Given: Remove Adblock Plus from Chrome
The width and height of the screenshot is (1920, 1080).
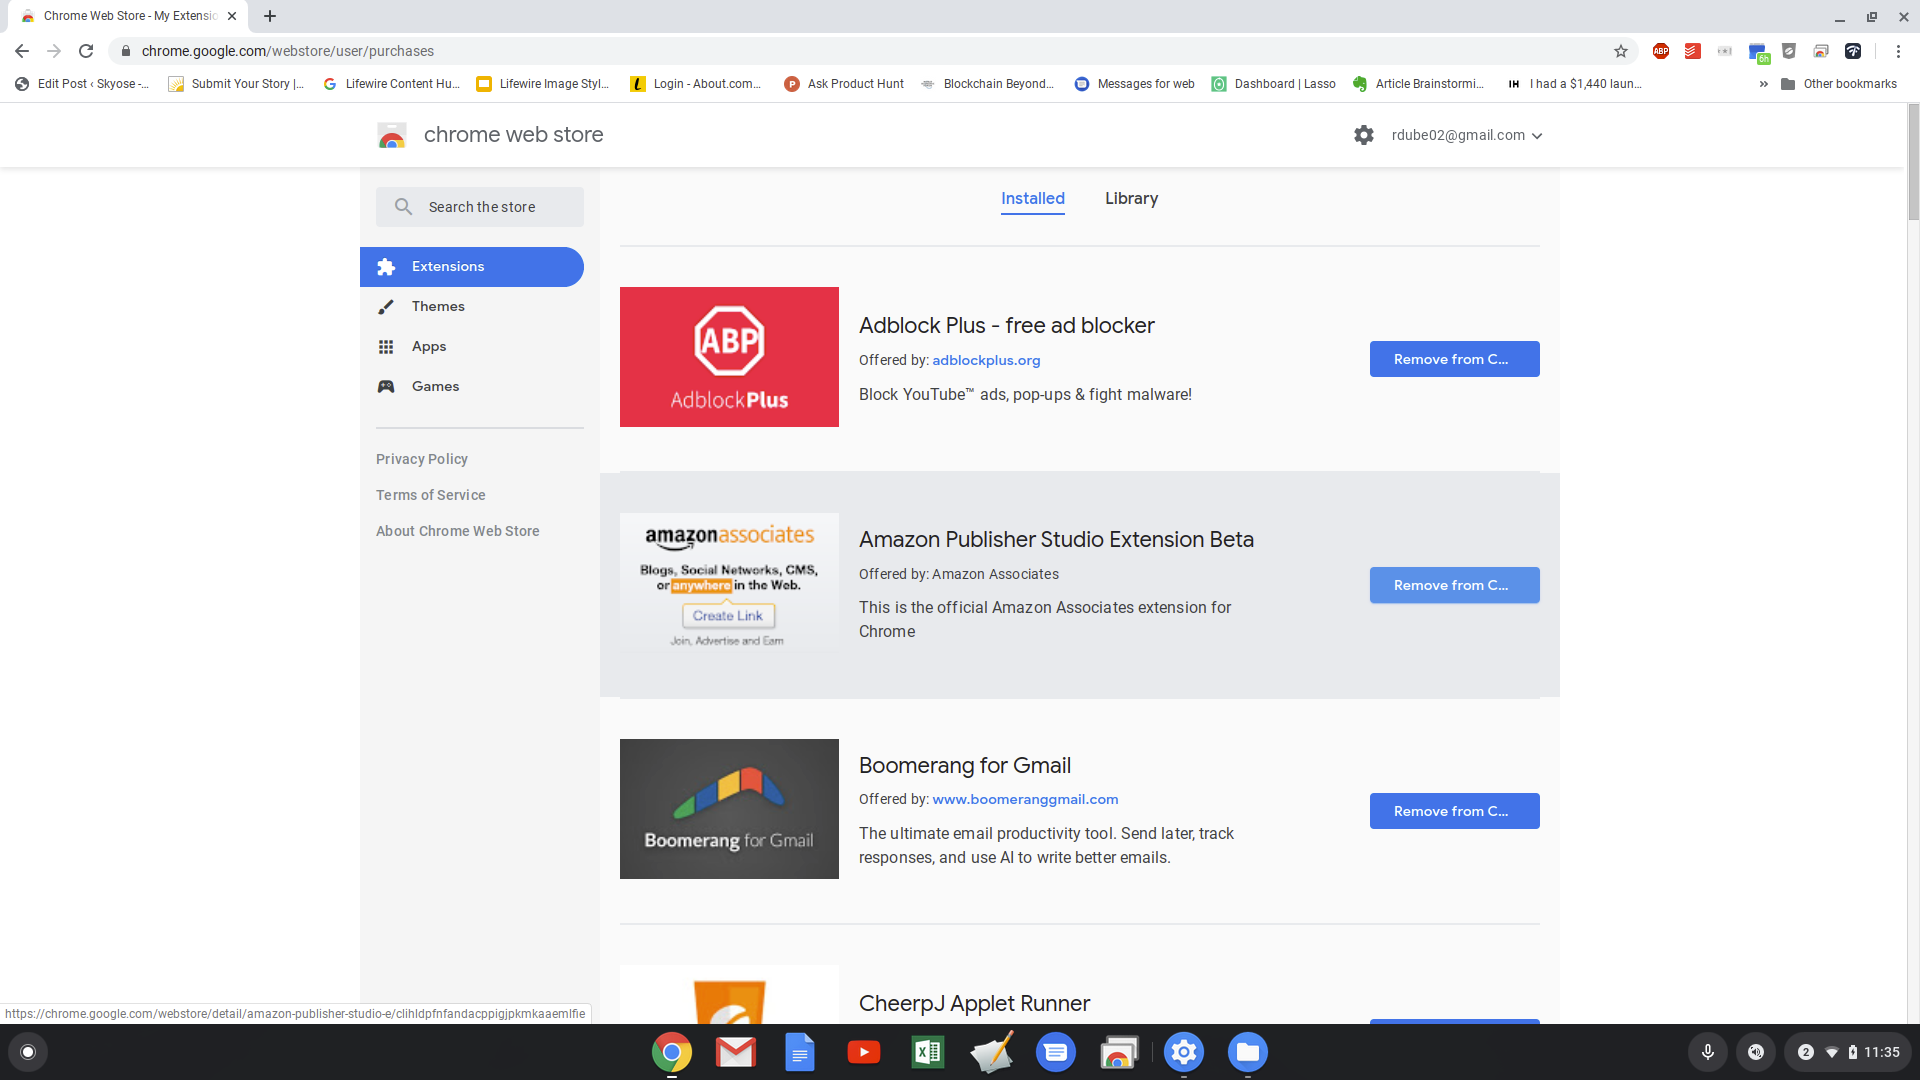Looking at the screenshot, I should click(1455, 359).
